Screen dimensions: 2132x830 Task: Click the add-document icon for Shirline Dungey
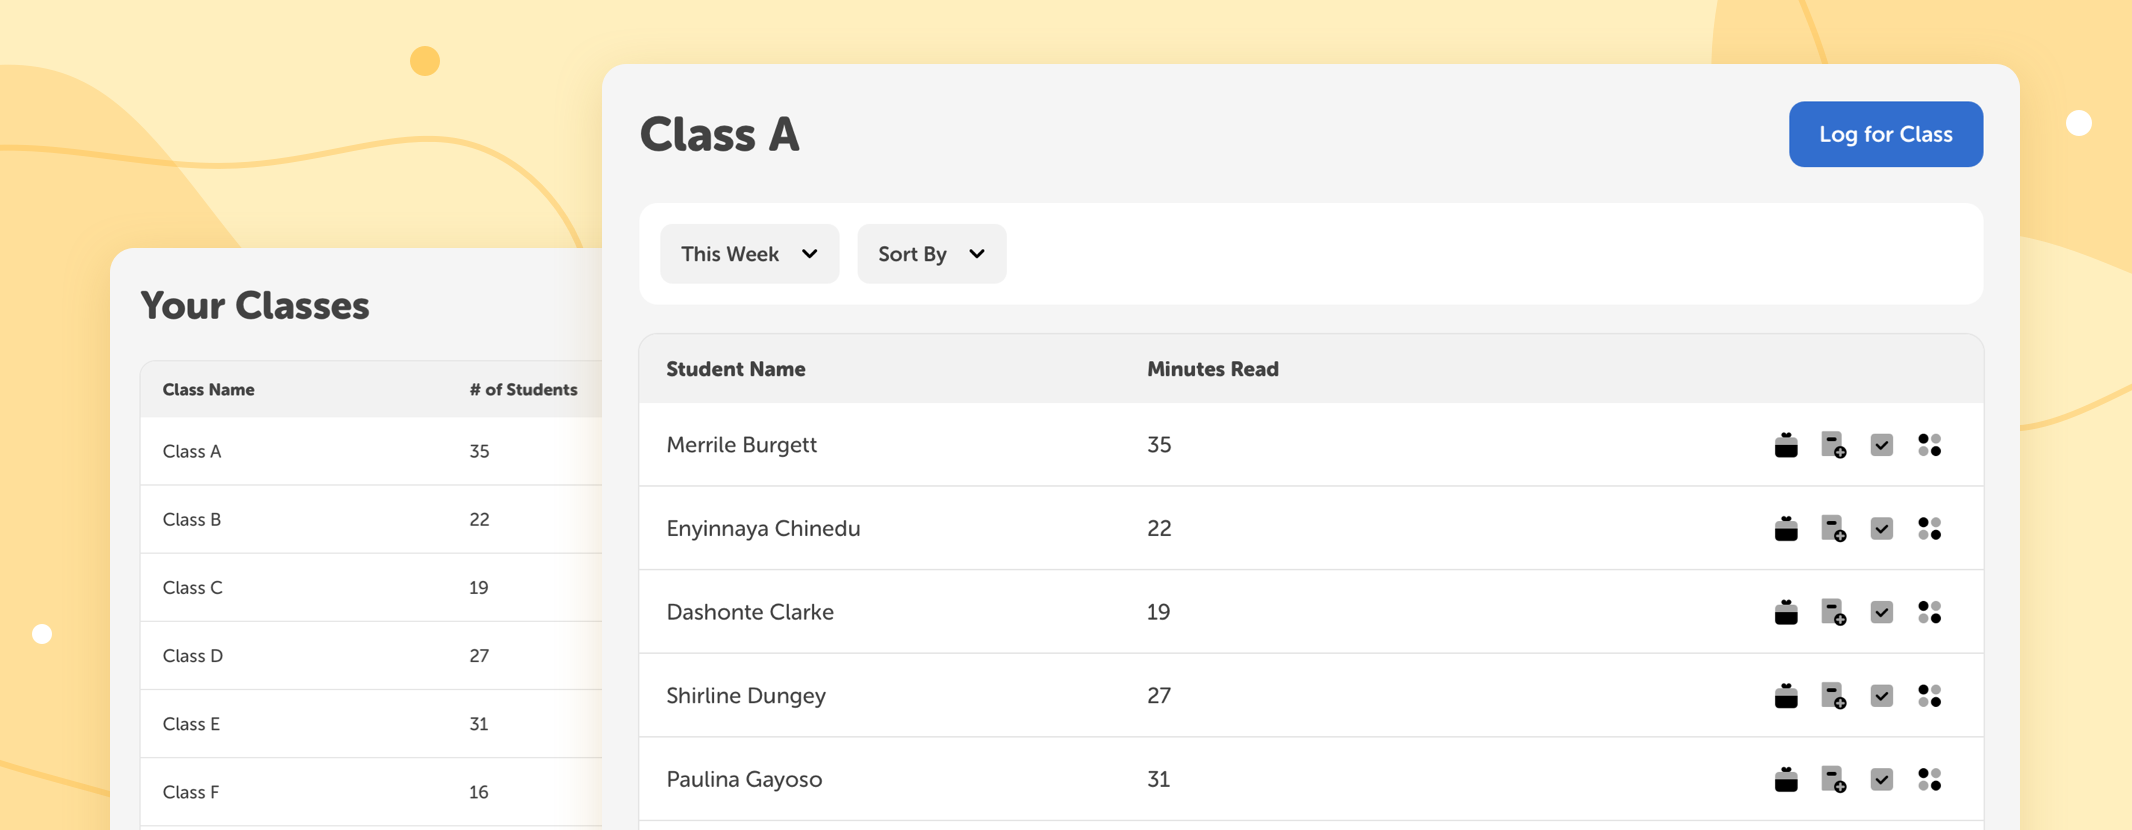click(x=1834, y=695)
